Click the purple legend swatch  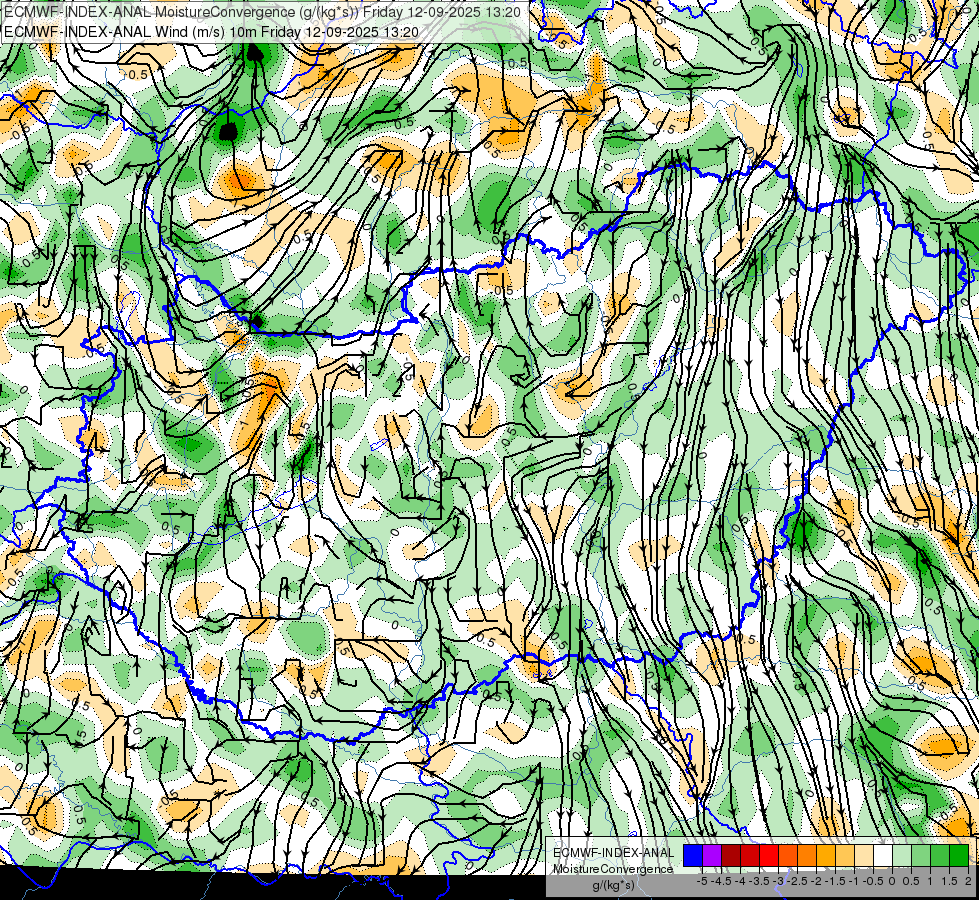[712, 855]
